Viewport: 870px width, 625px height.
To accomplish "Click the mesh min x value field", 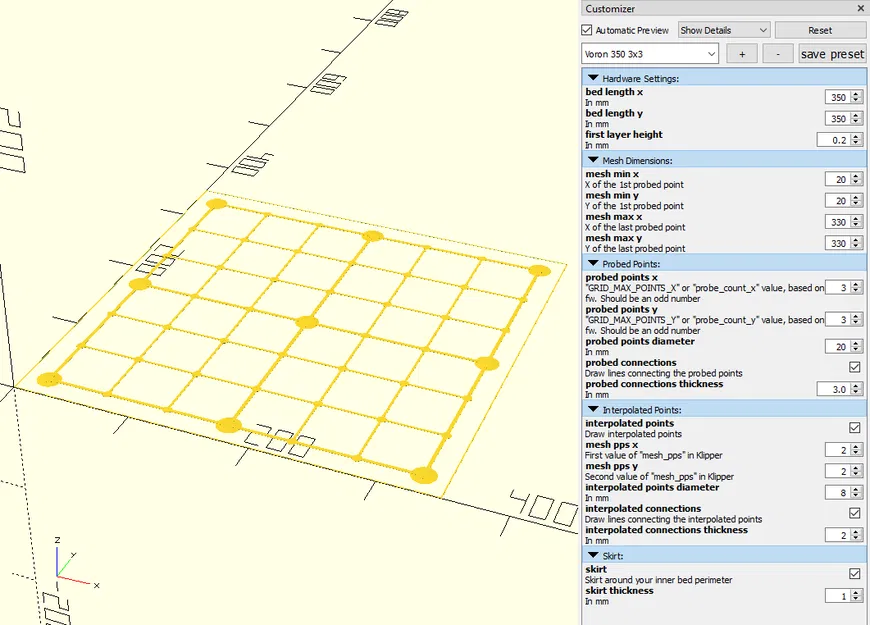I will tap(838, 179).
